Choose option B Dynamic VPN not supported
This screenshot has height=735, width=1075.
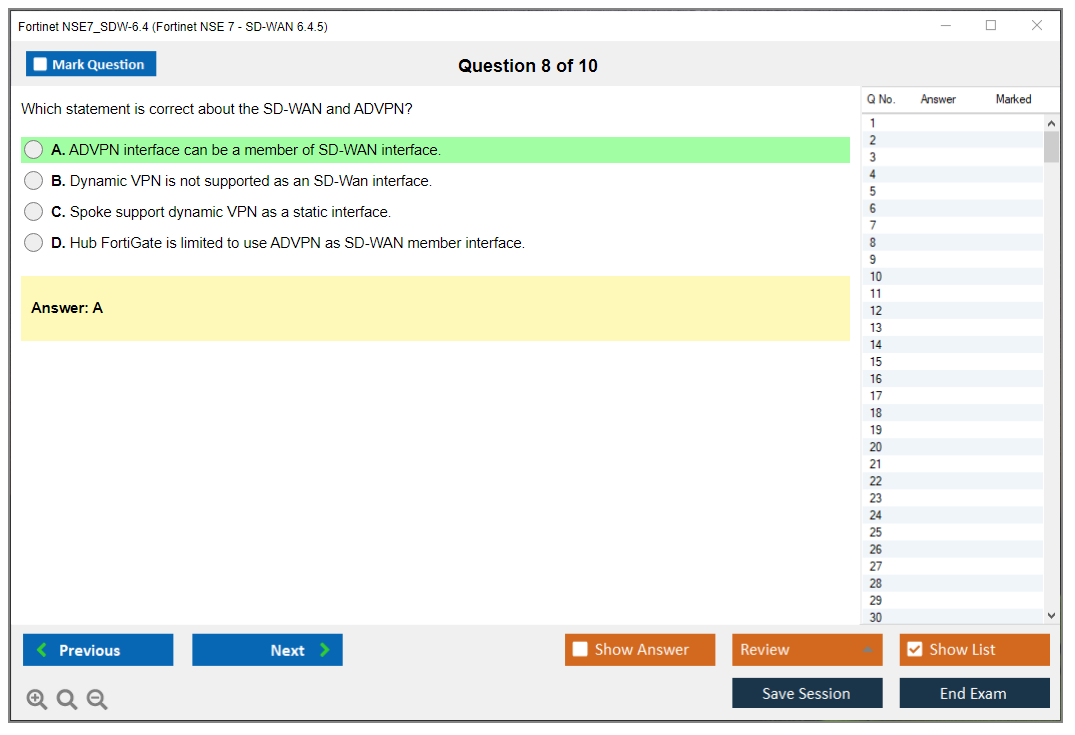[34, 181]
